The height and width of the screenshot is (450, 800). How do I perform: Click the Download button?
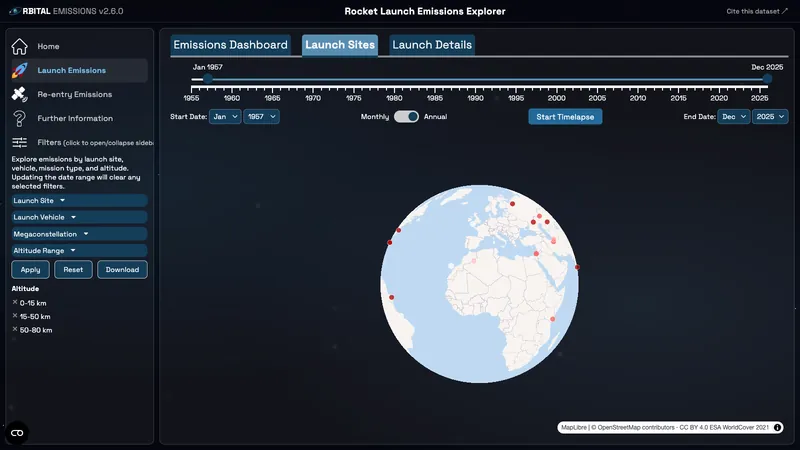[122, 269]
